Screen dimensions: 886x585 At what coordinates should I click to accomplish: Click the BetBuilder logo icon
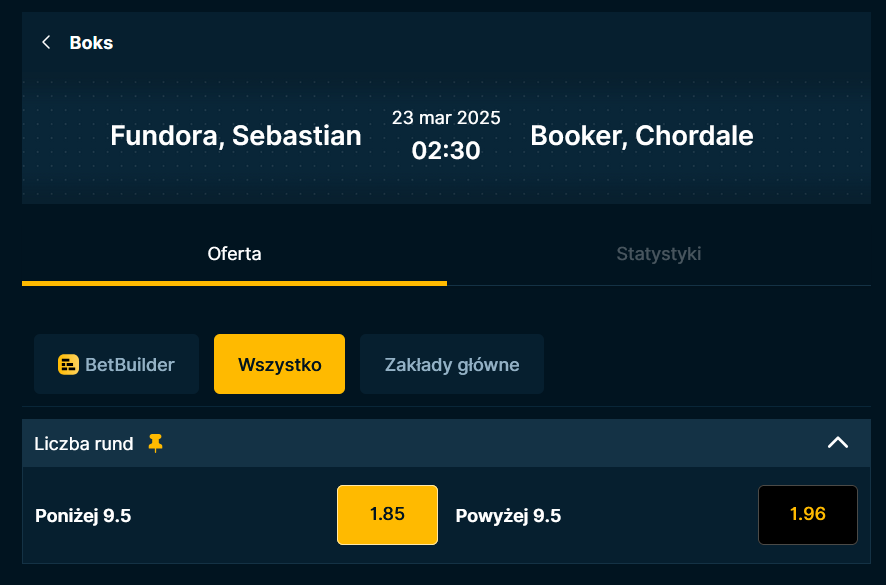coord(68,364)
